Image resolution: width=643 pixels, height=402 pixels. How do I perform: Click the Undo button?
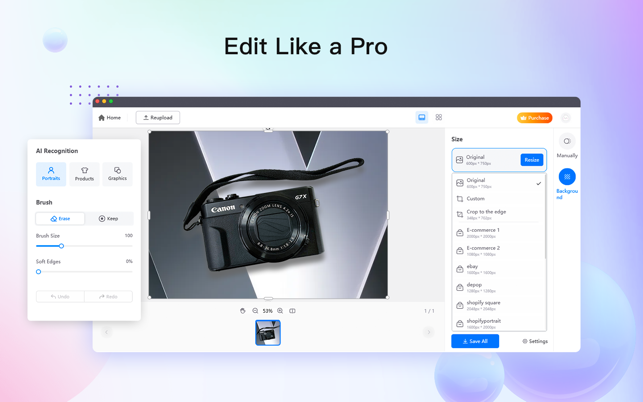tap(60, 297)
